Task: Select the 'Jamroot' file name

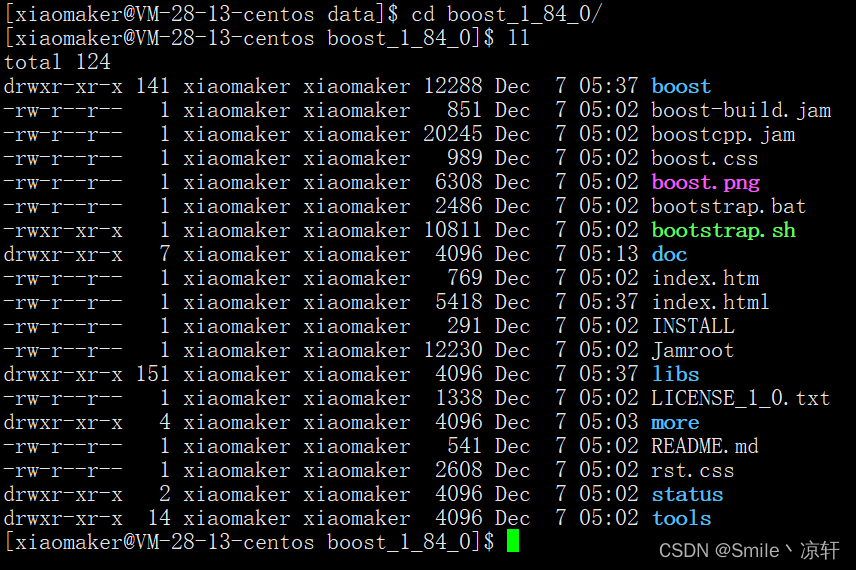Action: tap(693, 351)
